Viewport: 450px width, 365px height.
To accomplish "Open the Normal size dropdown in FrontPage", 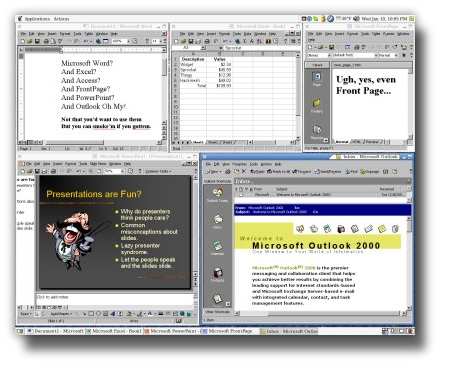I will tap(396, 55).
